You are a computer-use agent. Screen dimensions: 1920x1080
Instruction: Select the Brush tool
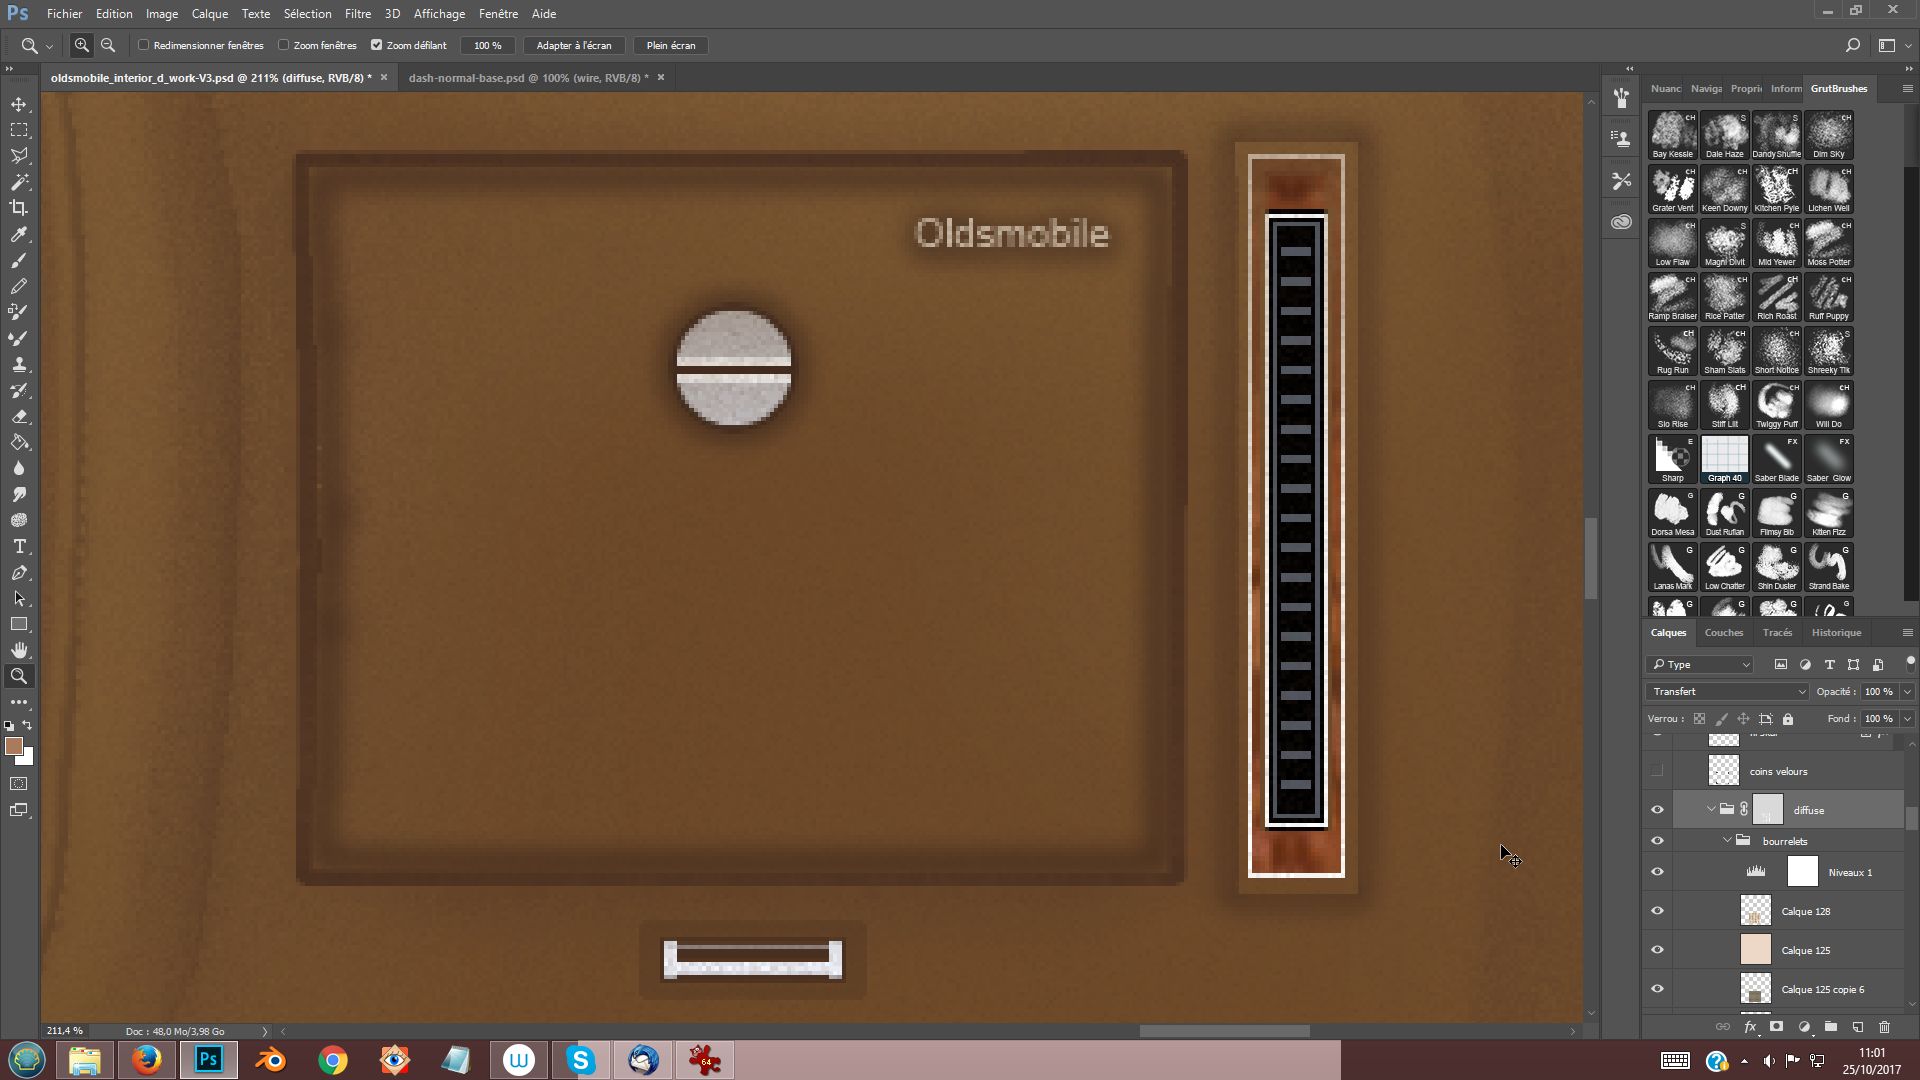(x=19, y=260)
